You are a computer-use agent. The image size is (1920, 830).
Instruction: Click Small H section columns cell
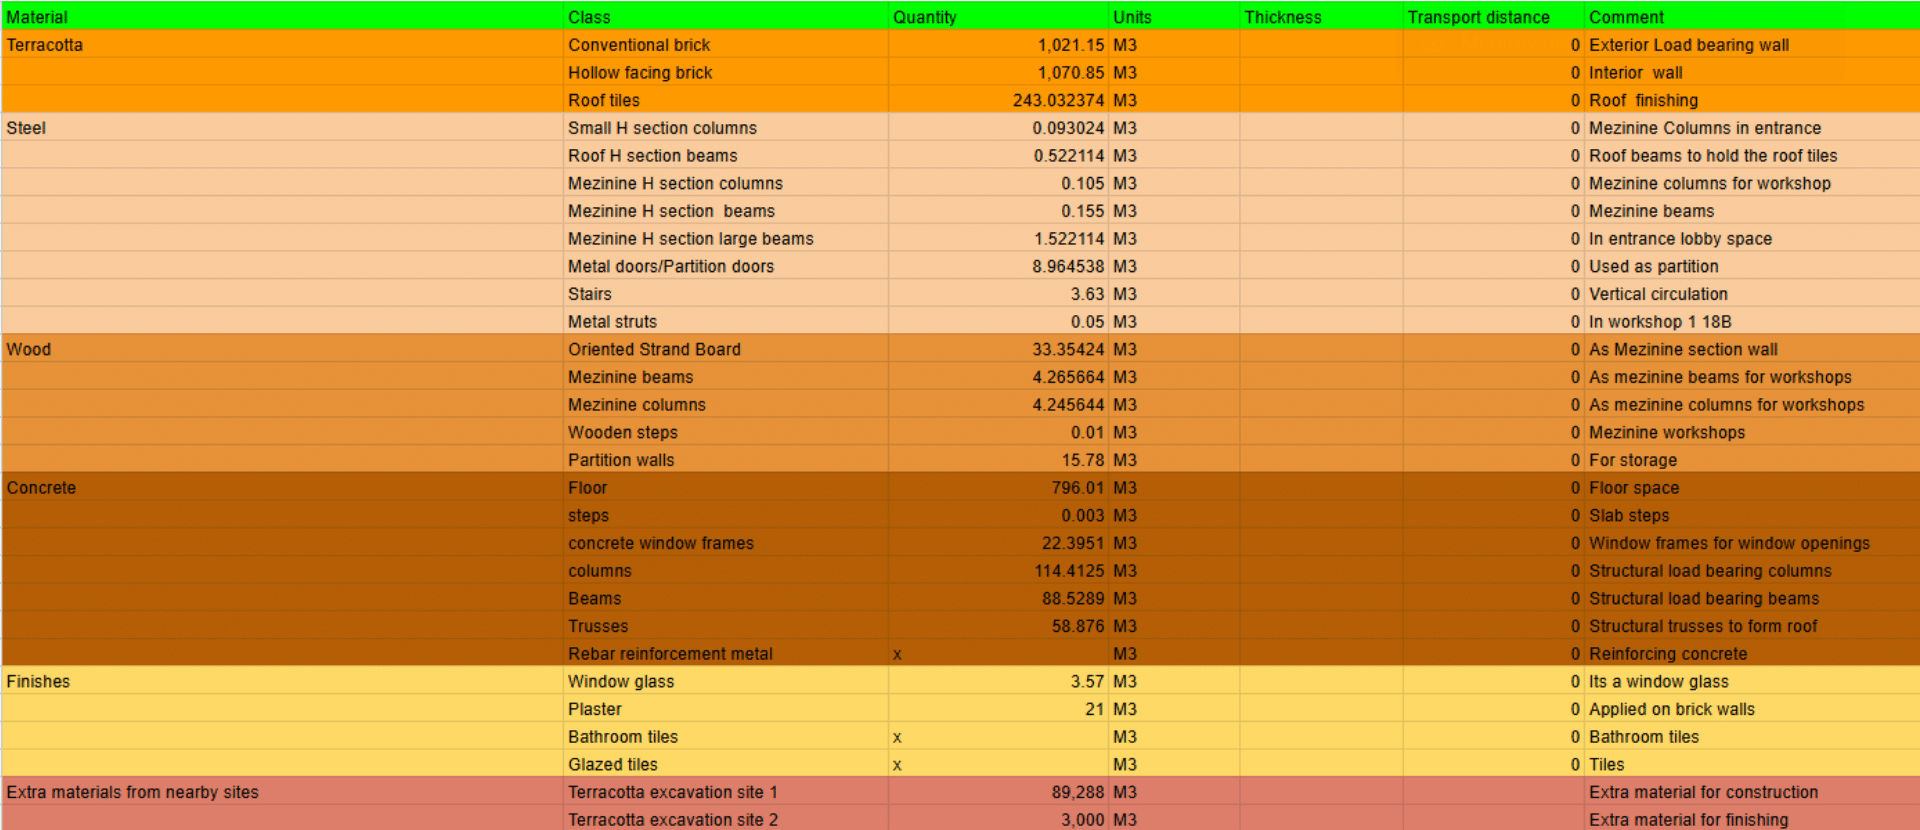coord(726,128)
